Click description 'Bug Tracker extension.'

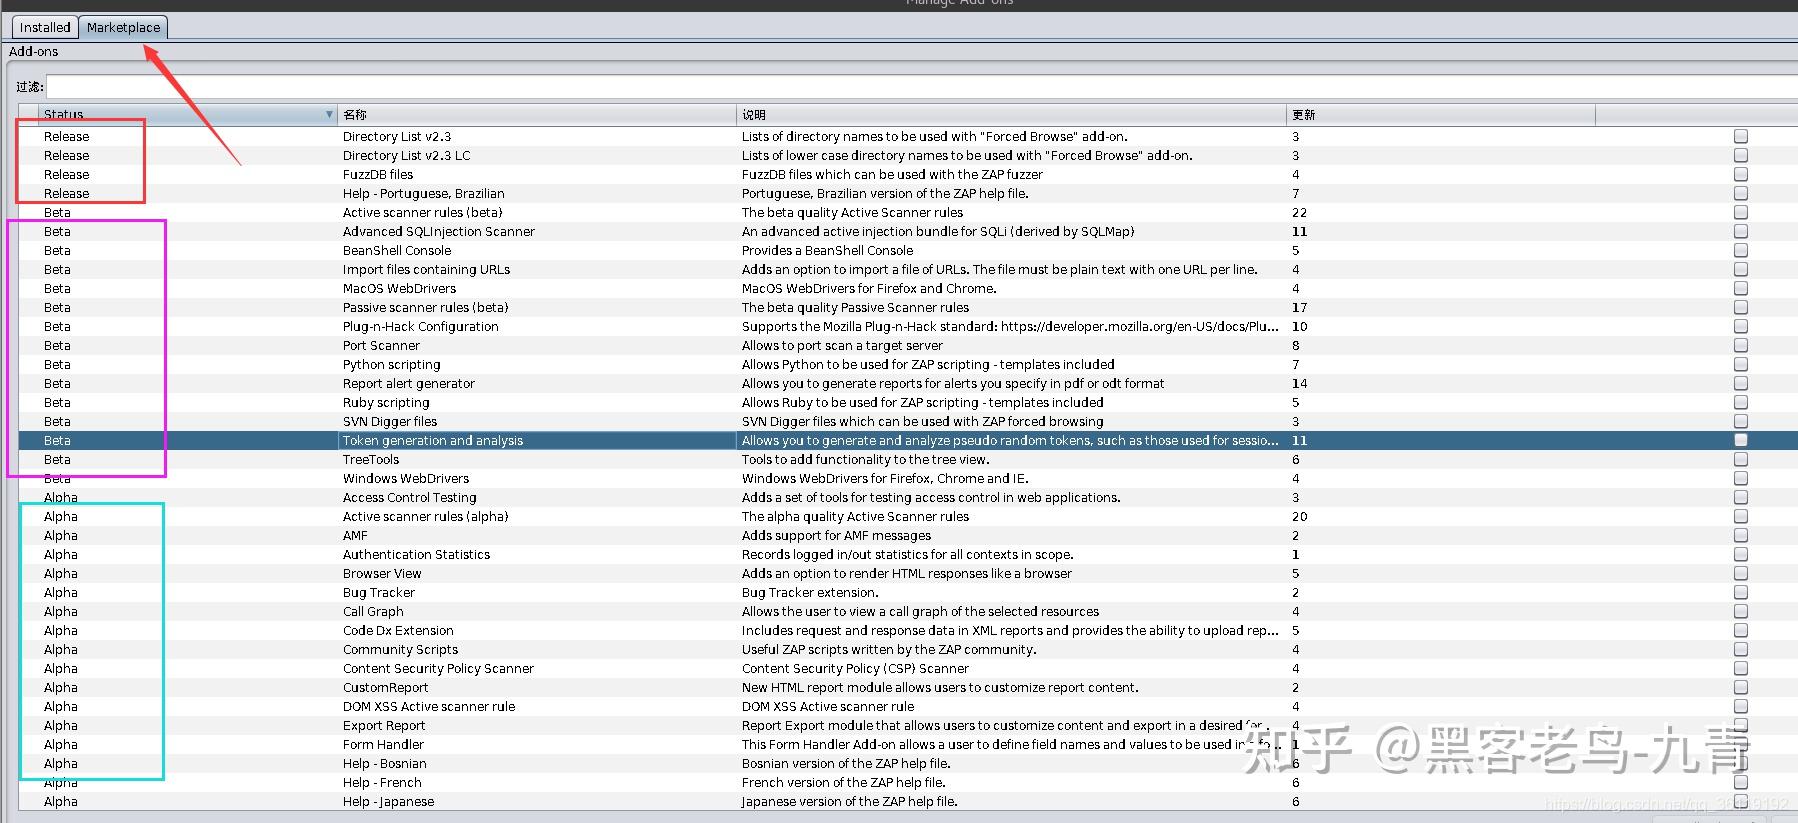pyautogui.click(x=810, y=592)
